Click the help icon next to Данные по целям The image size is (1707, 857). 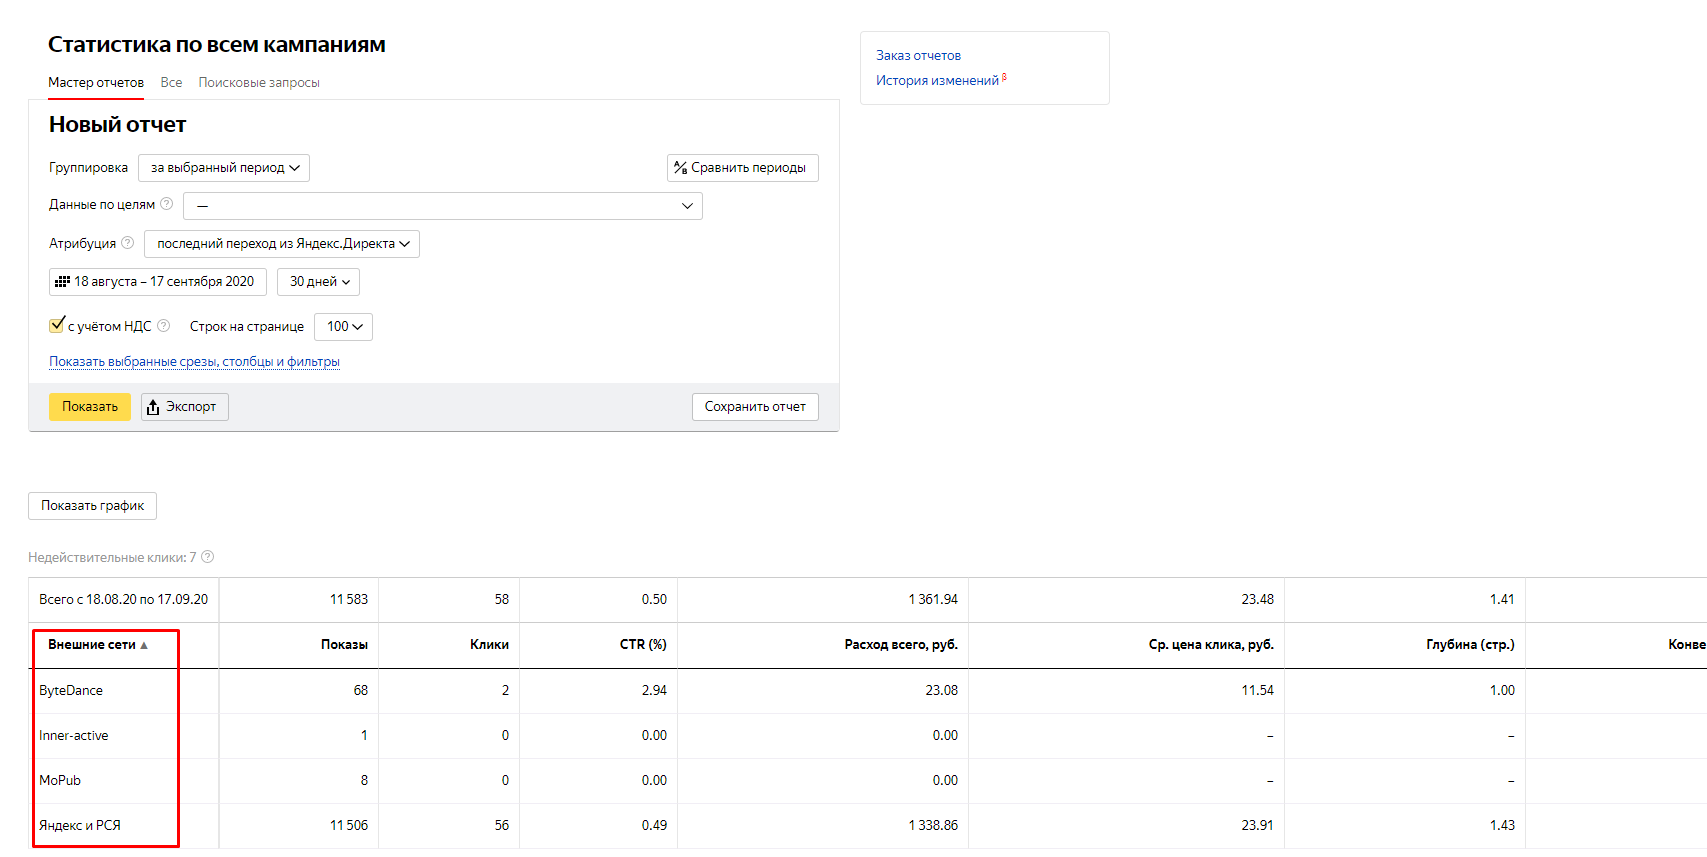[x=167, y=204]
